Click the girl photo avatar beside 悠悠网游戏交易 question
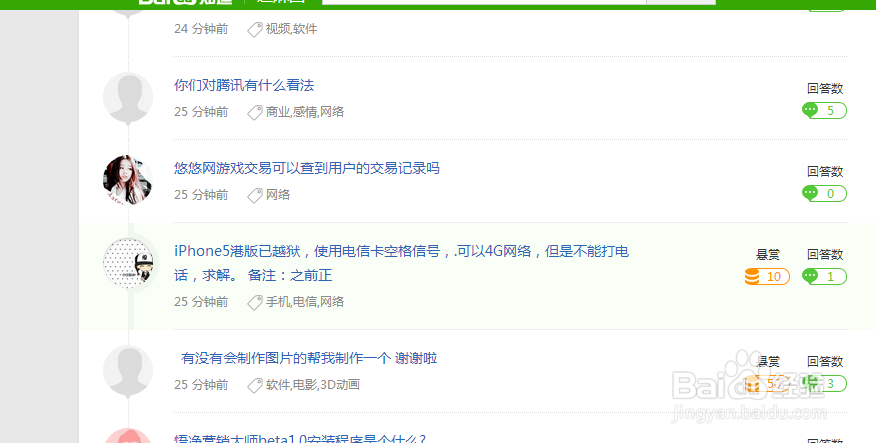 [128, 180]
